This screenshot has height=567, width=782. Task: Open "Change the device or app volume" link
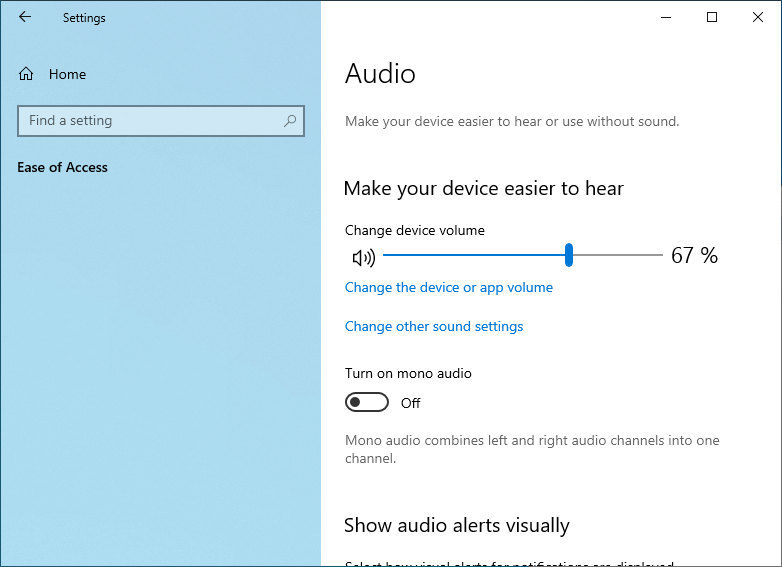click(x=449, y=287)
